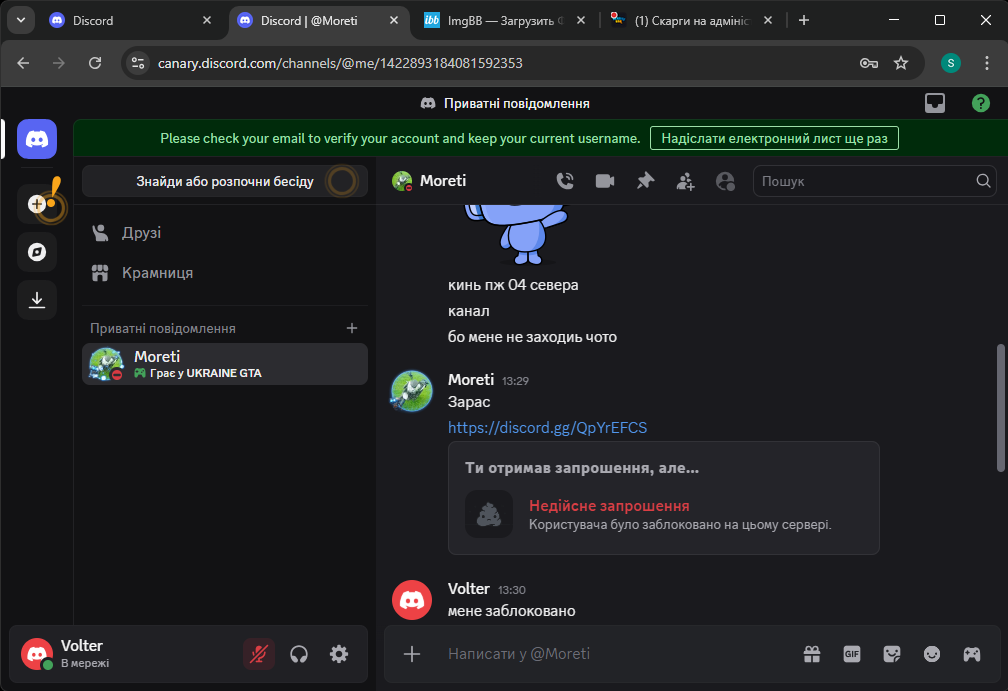Reload the page
This screenshot has height=691, width=1008.
(95, 63)
